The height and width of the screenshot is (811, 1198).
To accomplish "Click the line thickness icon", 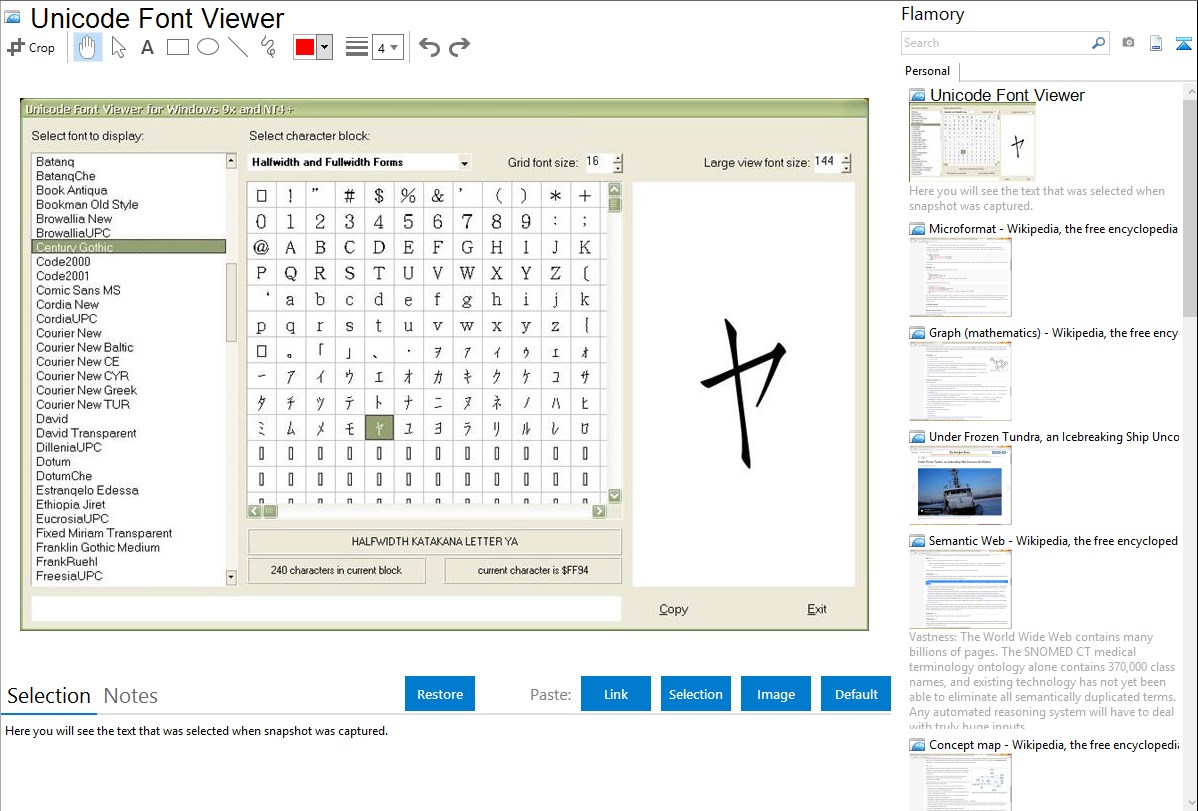I will [356, 47].
